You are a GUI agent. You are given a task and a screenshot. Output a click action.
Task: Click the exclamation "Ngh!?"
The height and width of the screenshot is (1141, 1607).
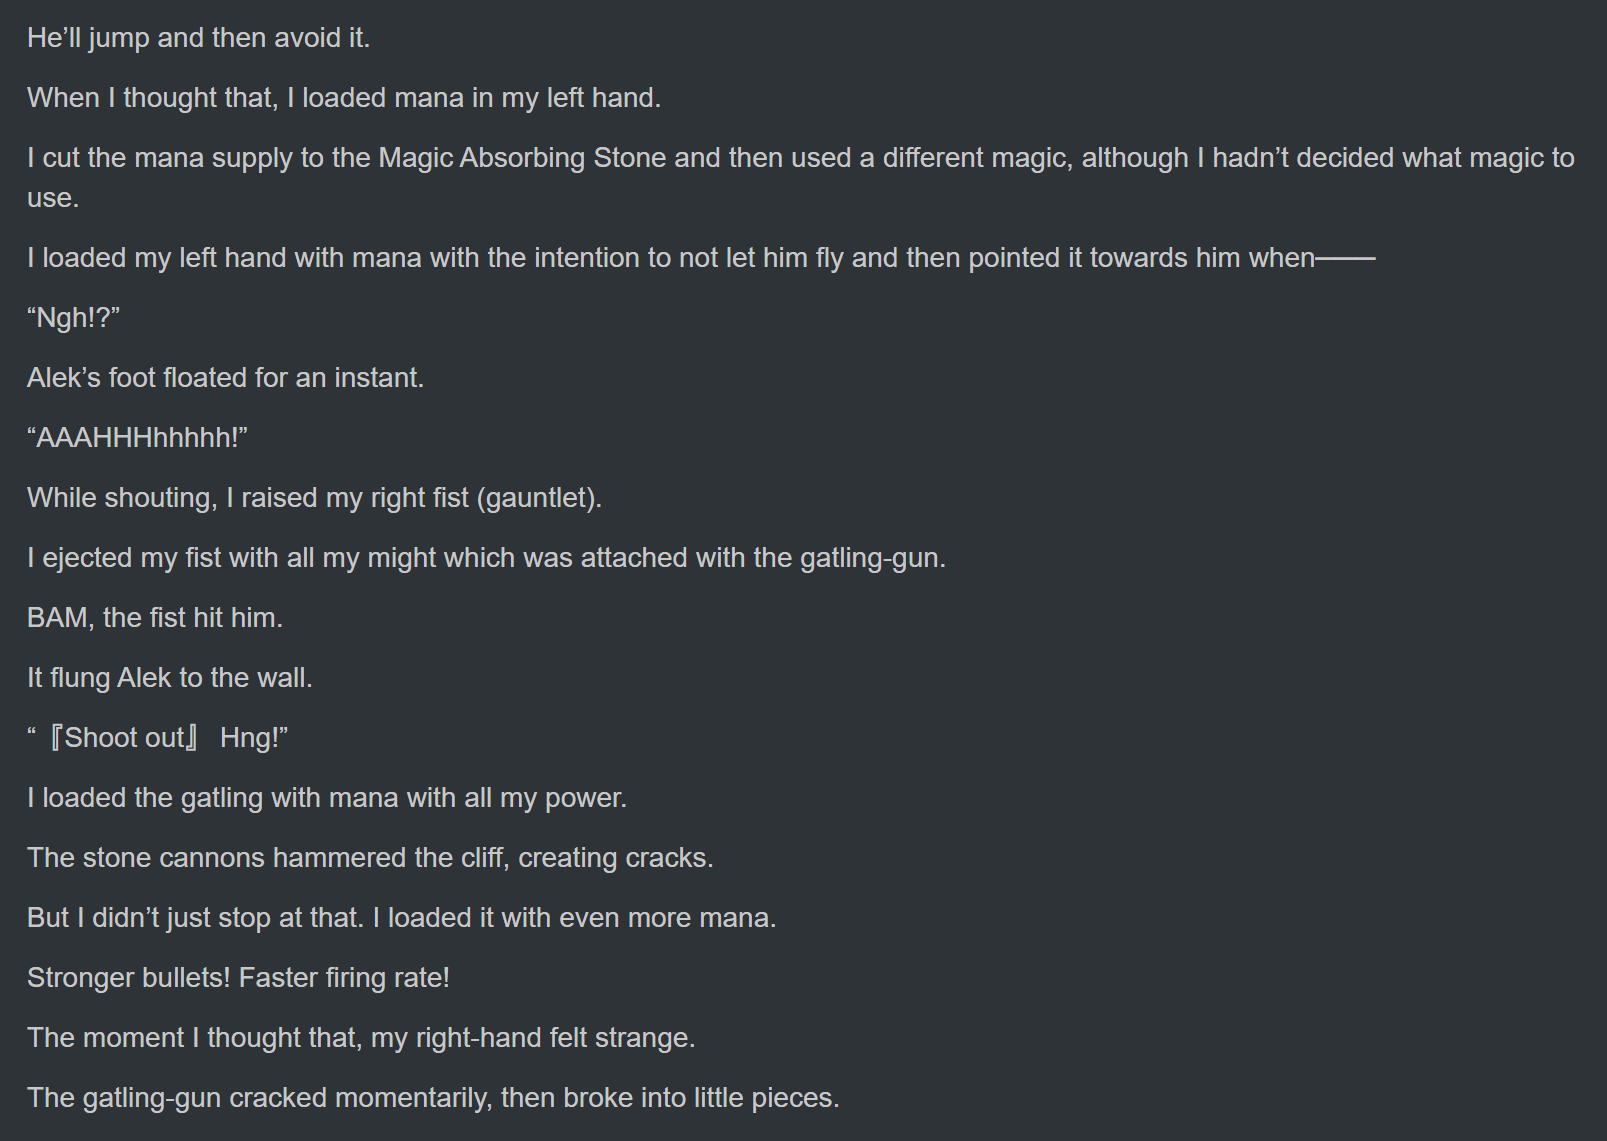[x=73, y=318]
